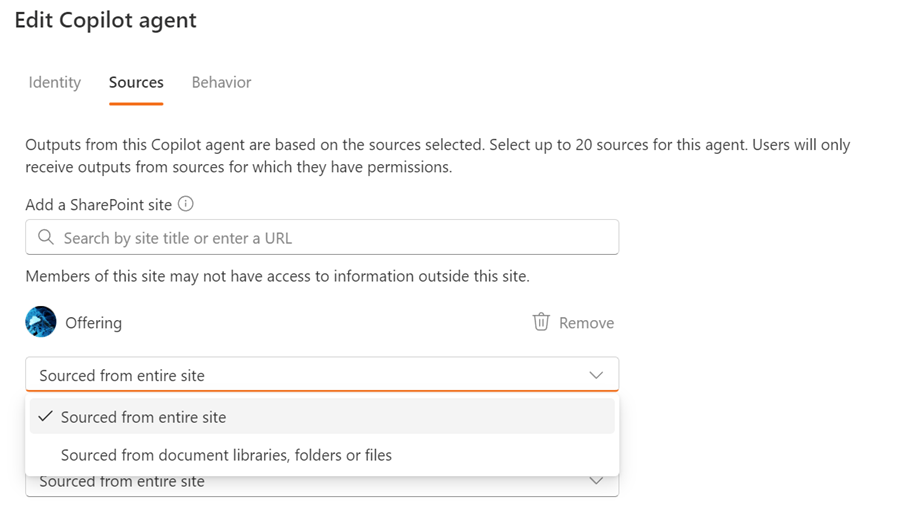Viewport: 900px width, 520px height.
Task: Click the trash can icon for Offering
Action: [x=541, y=322]
